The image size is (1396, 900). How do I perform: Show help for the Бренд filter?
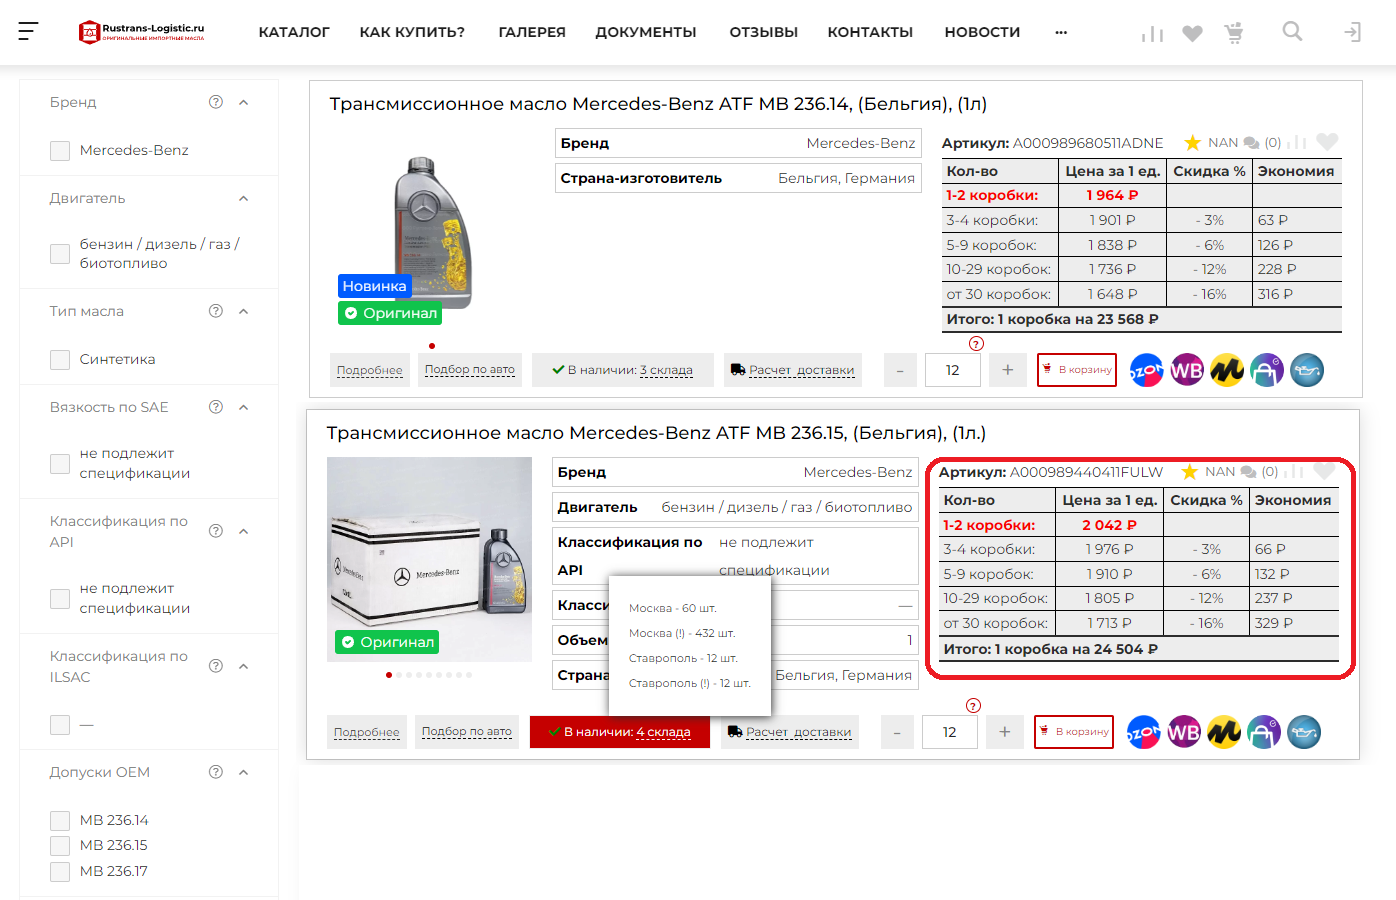(215, 102)
